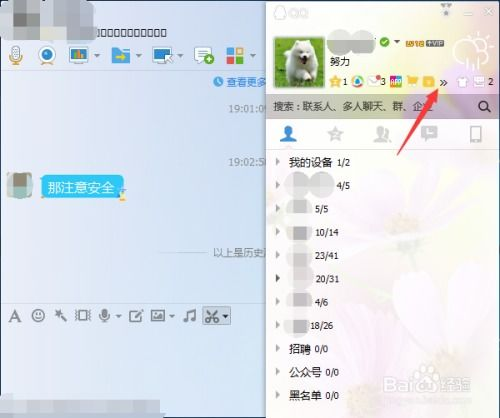Activate the scissors screenshot tool
The image size is (500, 418).
[212, 316]
